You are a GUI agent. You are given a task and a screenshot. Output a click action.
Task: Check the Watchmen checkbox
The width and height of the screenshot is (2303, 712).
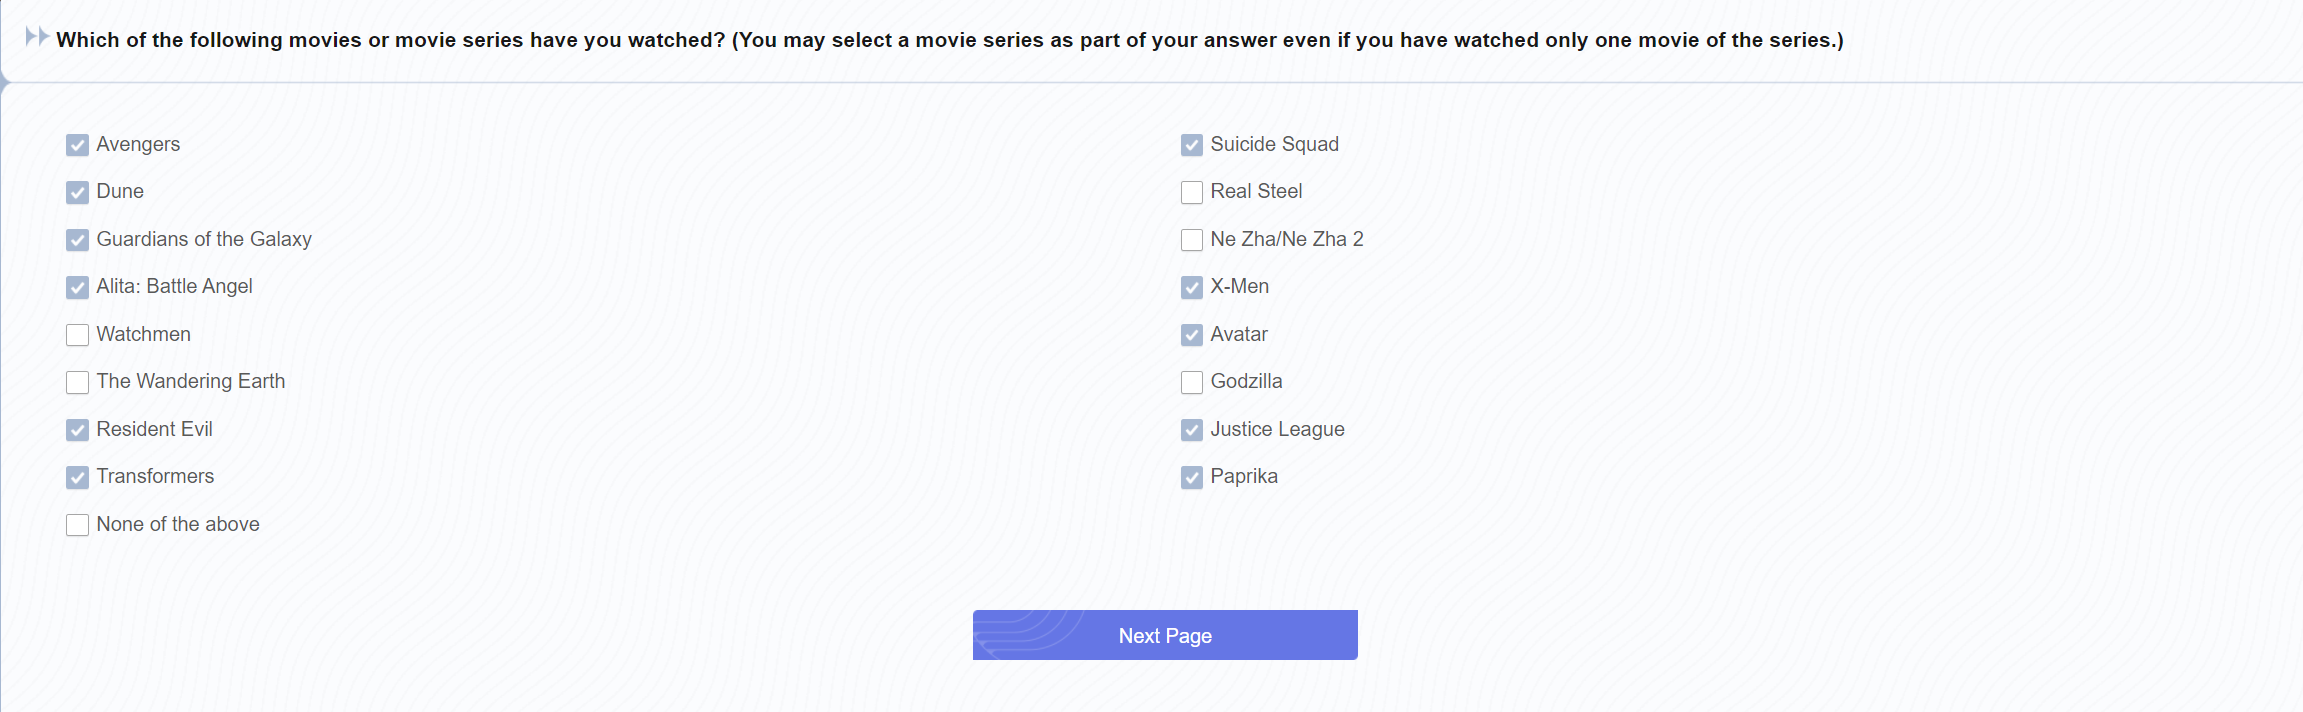click(x=77, y=335)
